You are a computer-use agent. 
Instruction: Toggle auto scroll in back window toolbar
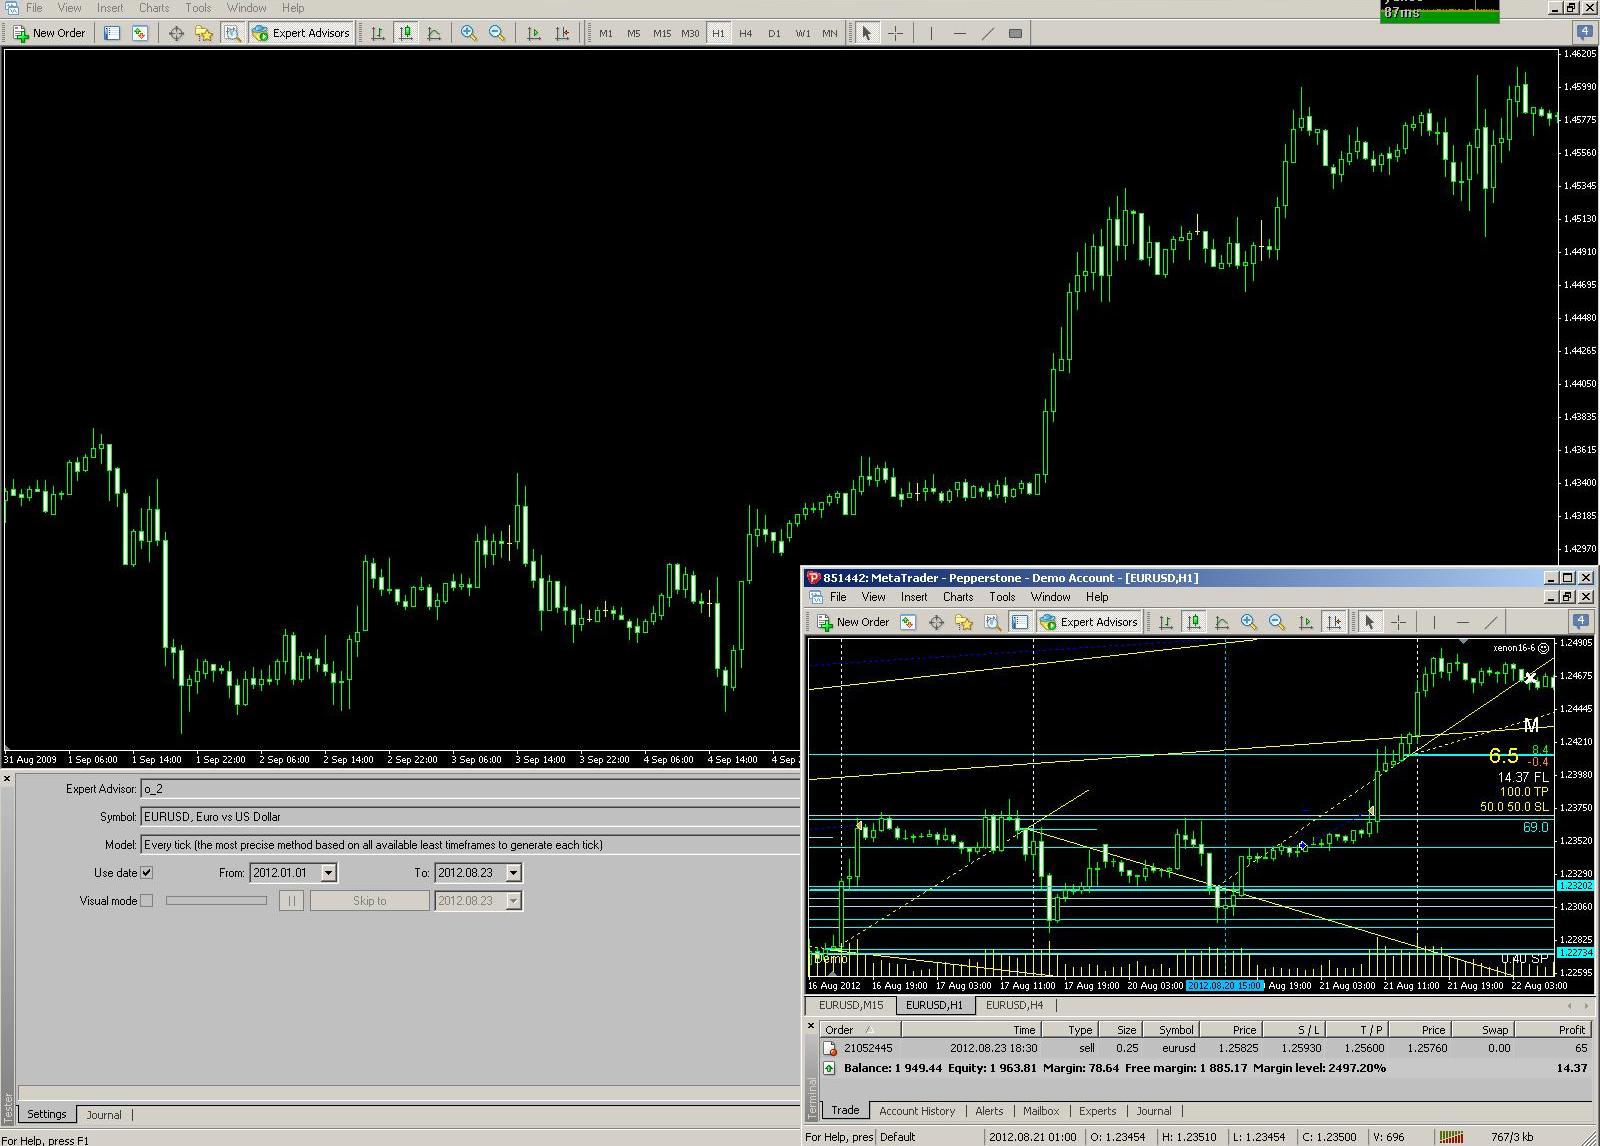tap(534, 33)
